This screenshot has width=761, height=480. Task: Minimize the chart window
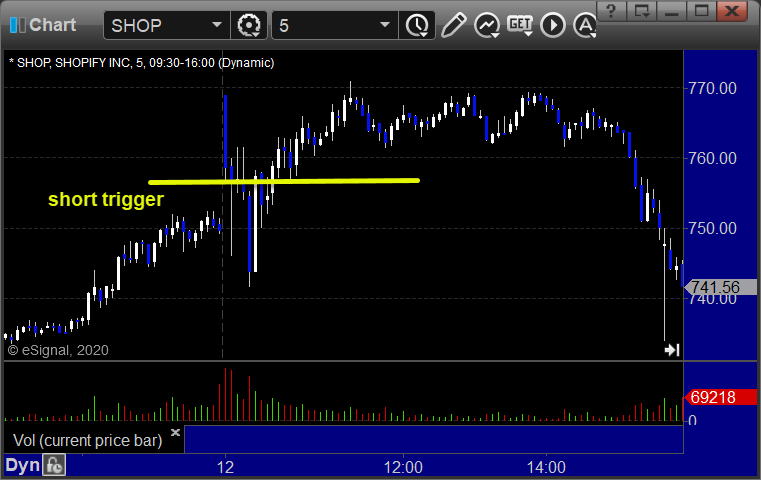[672, 11]
